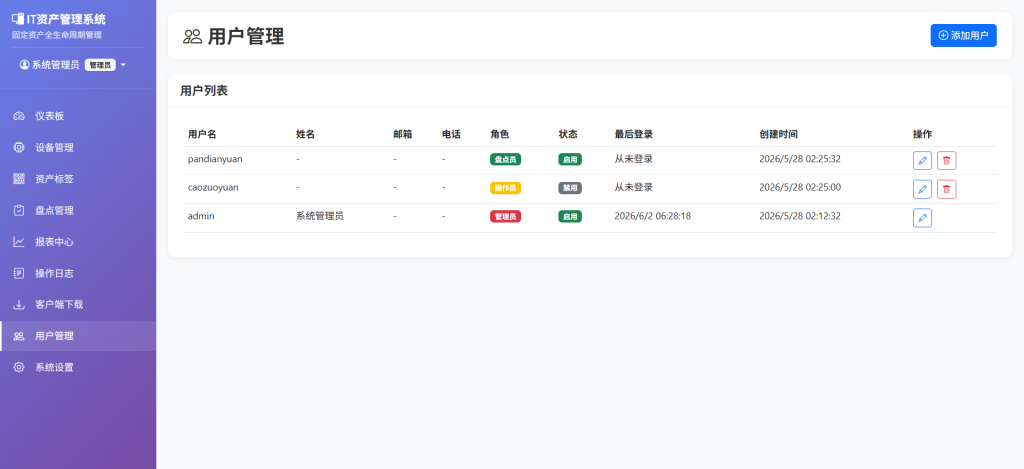
Task: Click the 固定资产全生命周期管理 subtitle
Action: pyautogui.click(x=57, y=35)
